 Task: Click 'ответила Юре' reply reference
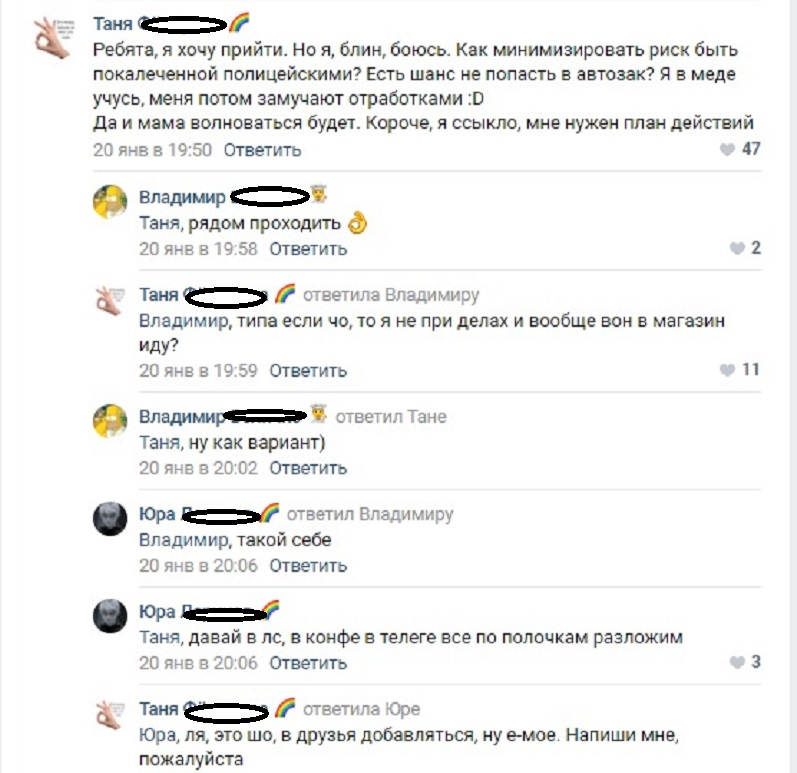pos(361,709)
